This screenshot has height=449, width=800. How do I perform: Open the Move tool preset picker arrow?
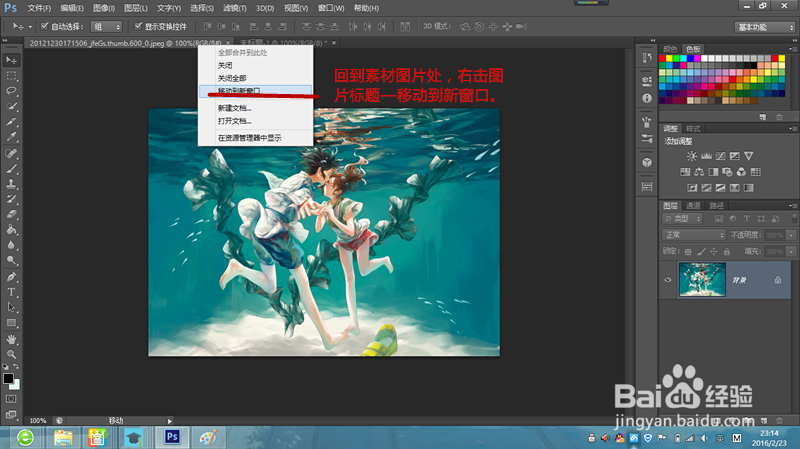coord(30,27)
